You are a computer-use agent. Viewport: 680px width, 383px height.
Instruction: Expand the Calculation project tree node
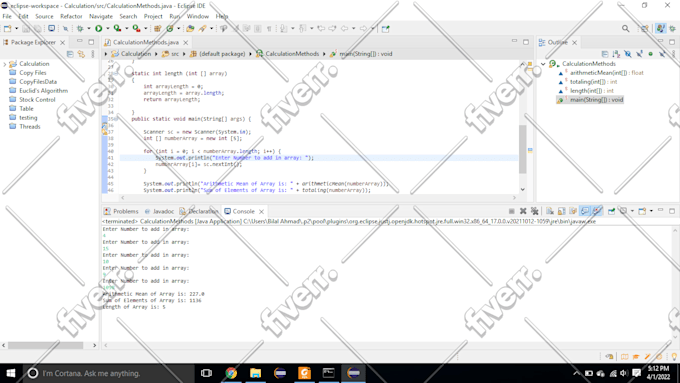(x=5, y=64)
